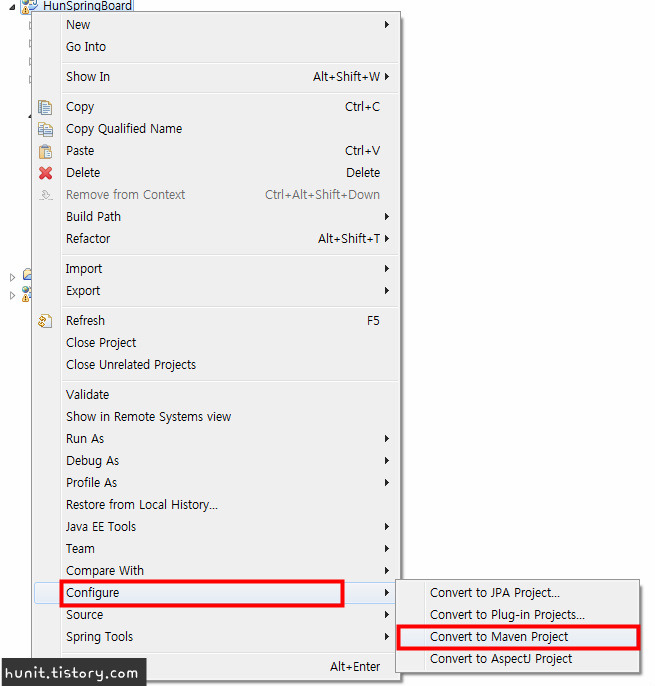Screen dimensions: 655x686
Task: Choose Validate
Action: click(217, 395)
